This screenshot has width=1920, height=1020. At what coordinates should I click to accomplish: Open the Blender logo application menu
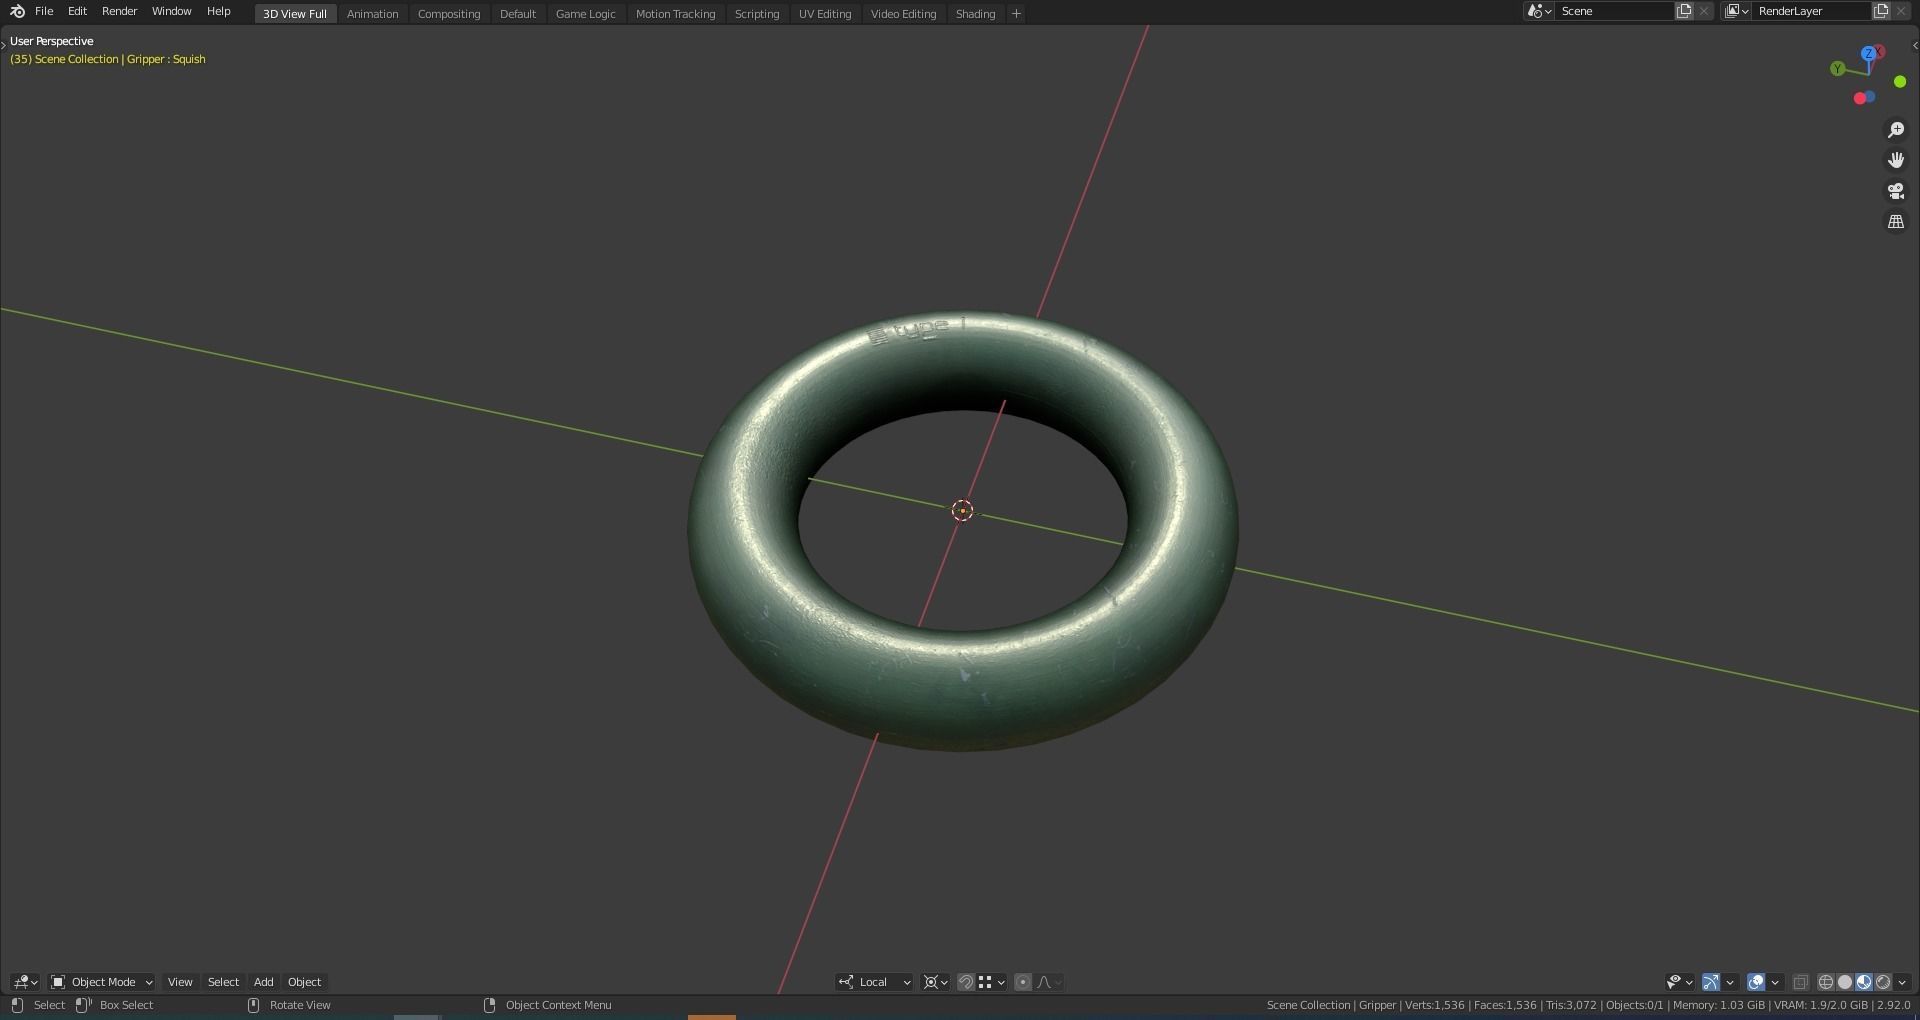[x=17, y=11]
